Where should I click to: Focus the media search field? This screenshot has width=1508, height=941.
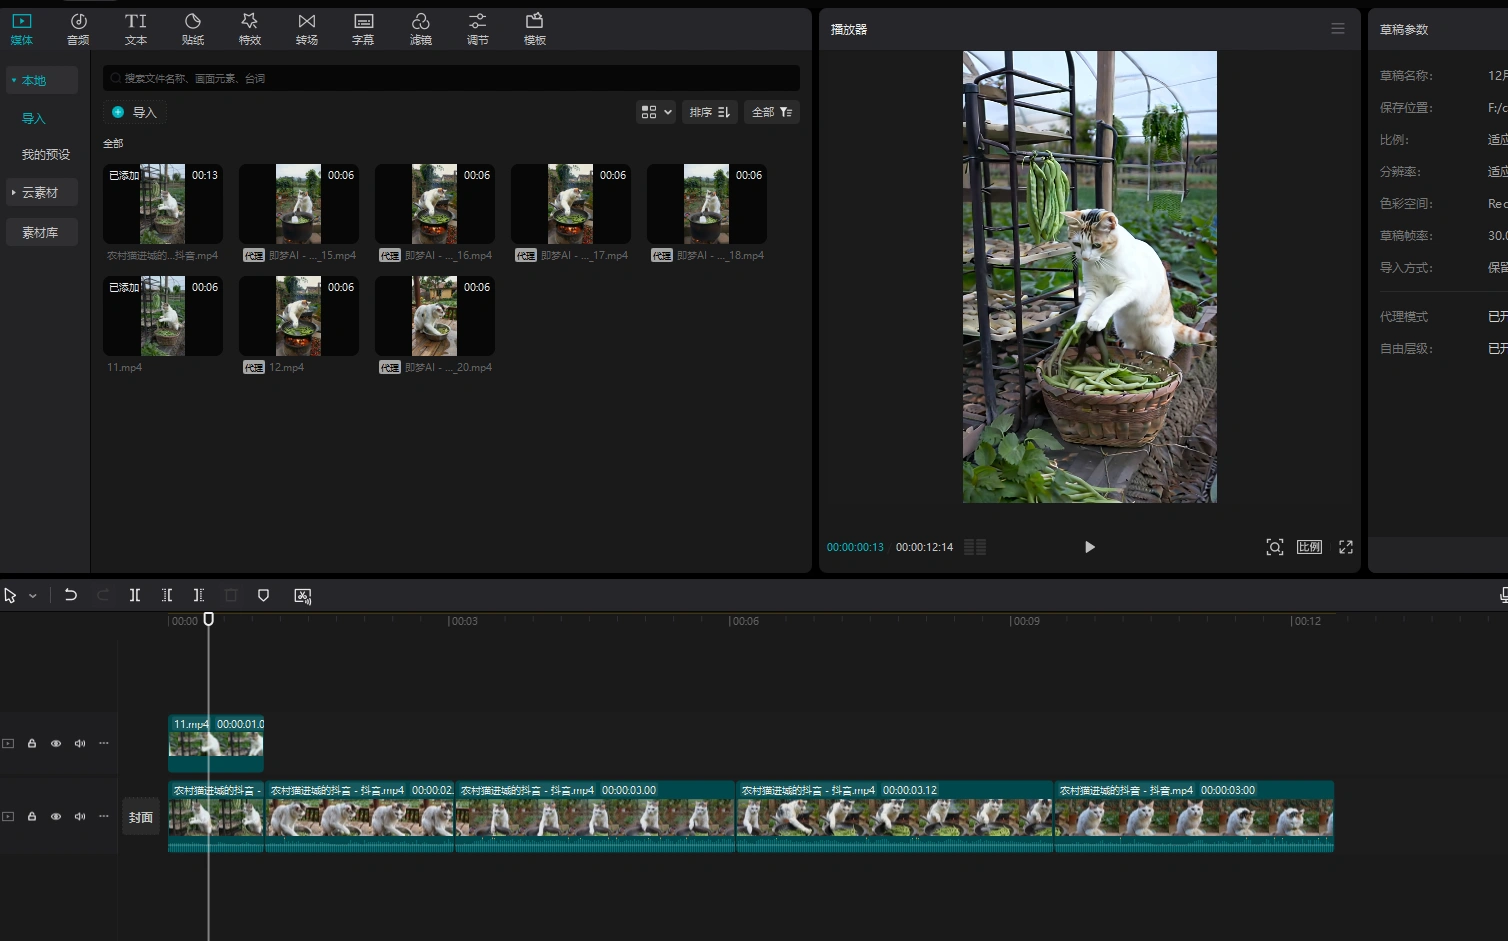[x=451, y=78]
